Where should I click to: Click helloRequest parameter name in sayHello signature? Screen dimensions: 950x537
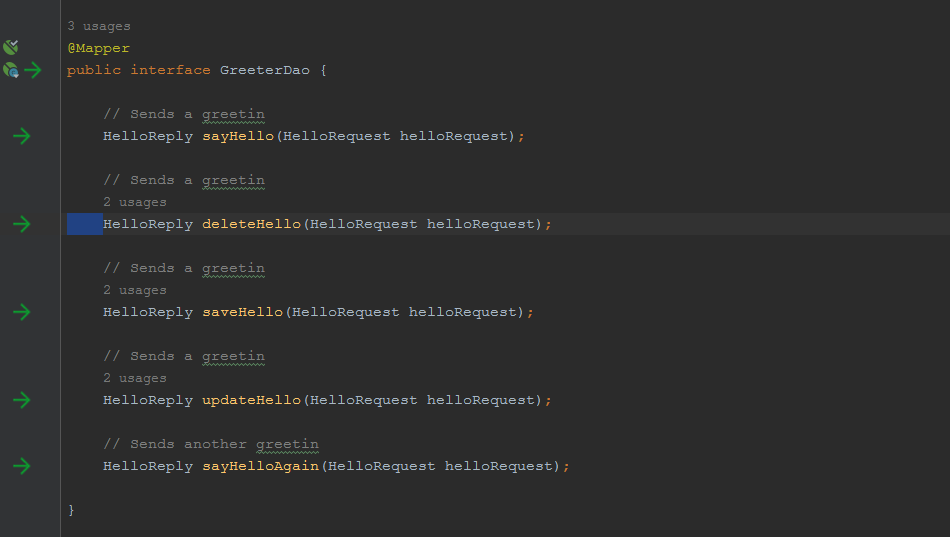point(453,136)
